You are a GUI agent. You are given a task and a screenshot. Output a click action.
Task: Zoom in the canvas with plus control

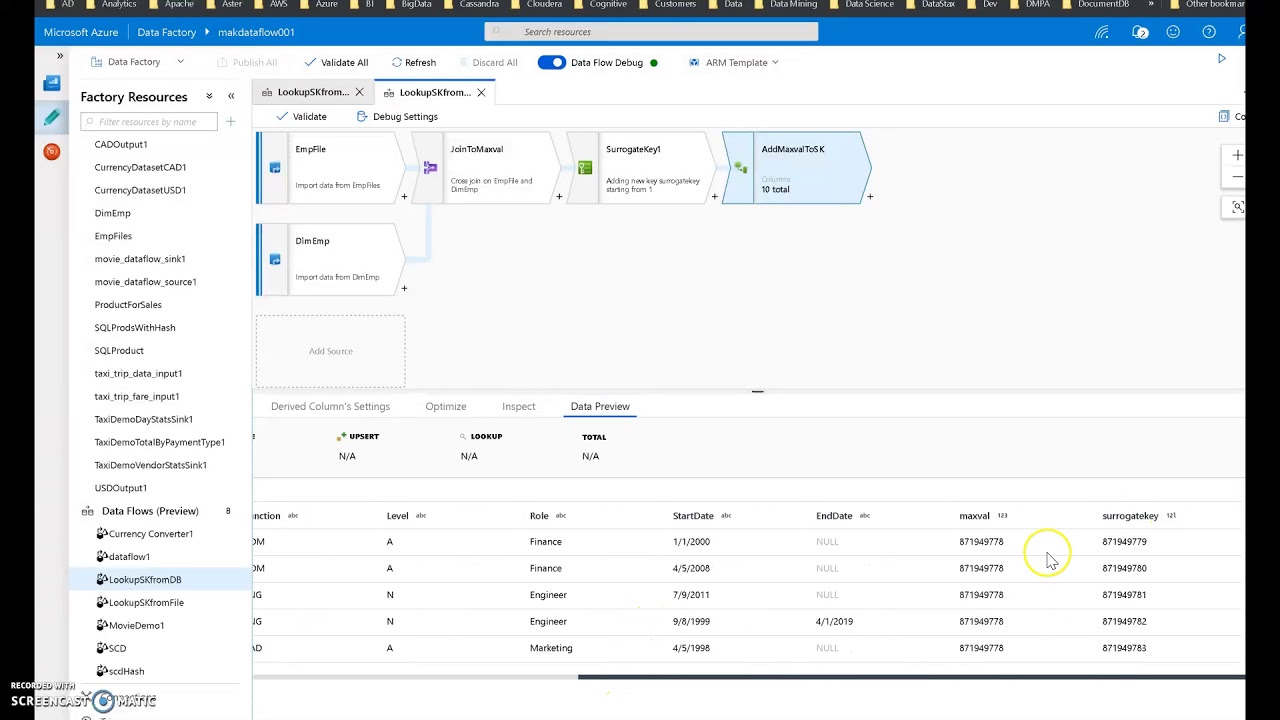click(1237, 155)
